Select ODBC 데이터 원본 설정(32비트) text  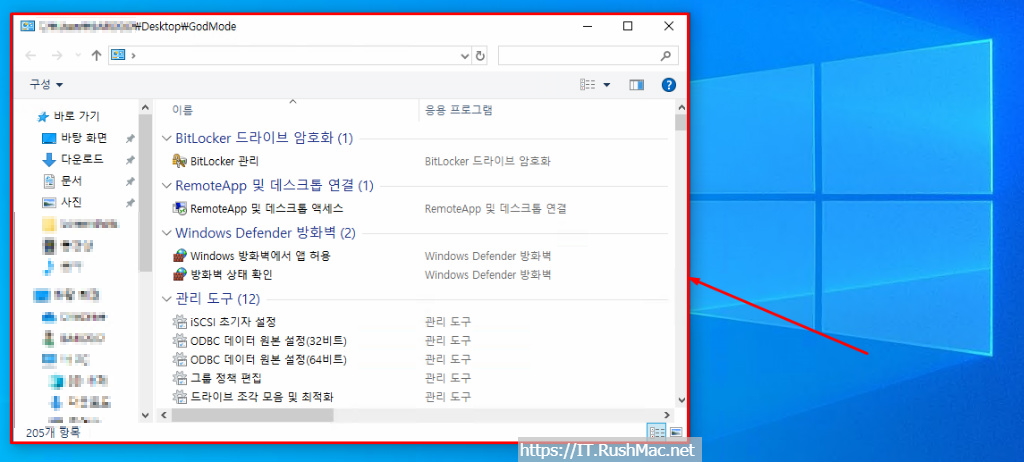[x=268, y=340]
